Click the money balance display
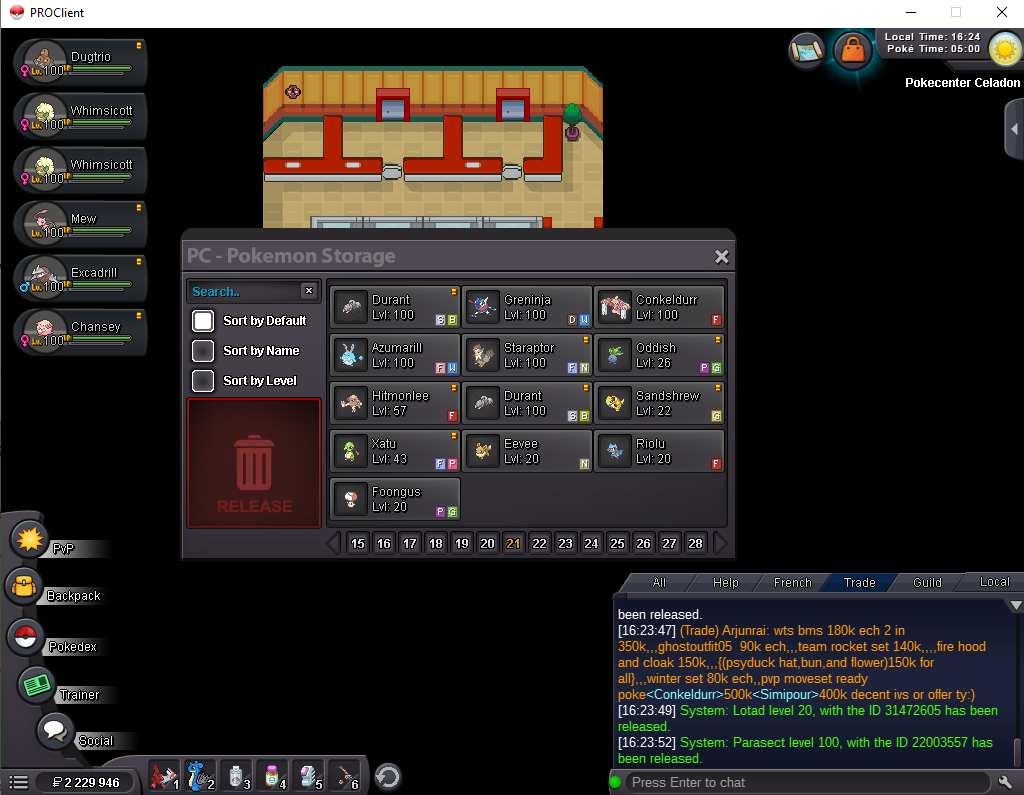The height and width of the screenshot is (795, 1024). pos(86,783)
